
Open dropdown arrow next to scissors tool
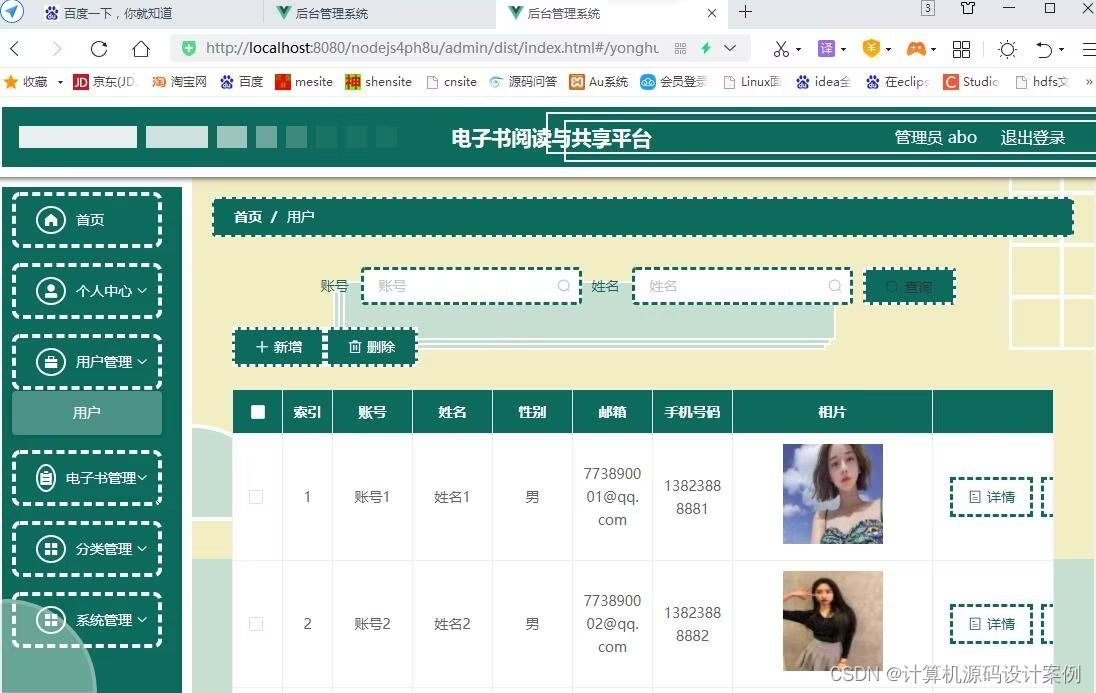[798, 50]
